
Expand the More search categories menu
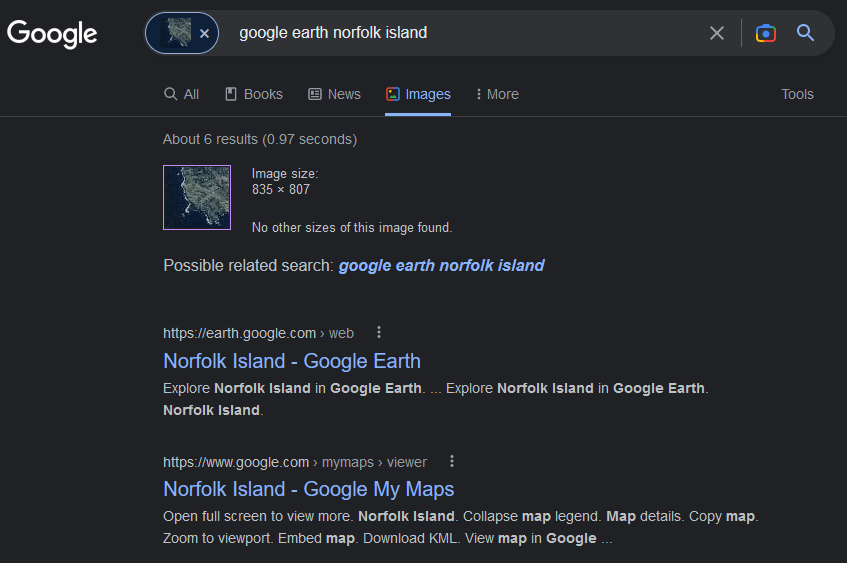click(x=497, y=94)
